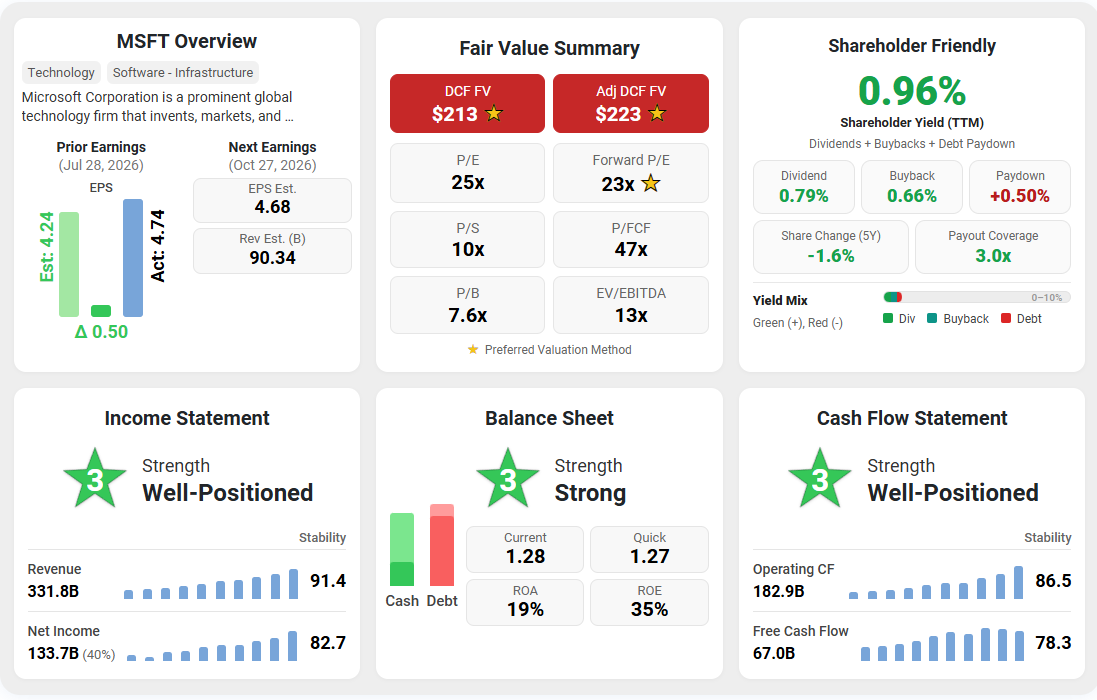Click the small green EPS delta bar
This screenshot has height=700, width=1097.
pyautogui.click(x=101, y=311)
